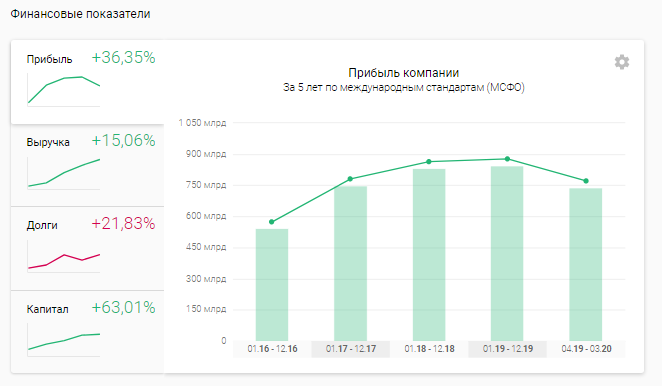Select the 01.16 - 12.16 bar

(x=272, y=285)
